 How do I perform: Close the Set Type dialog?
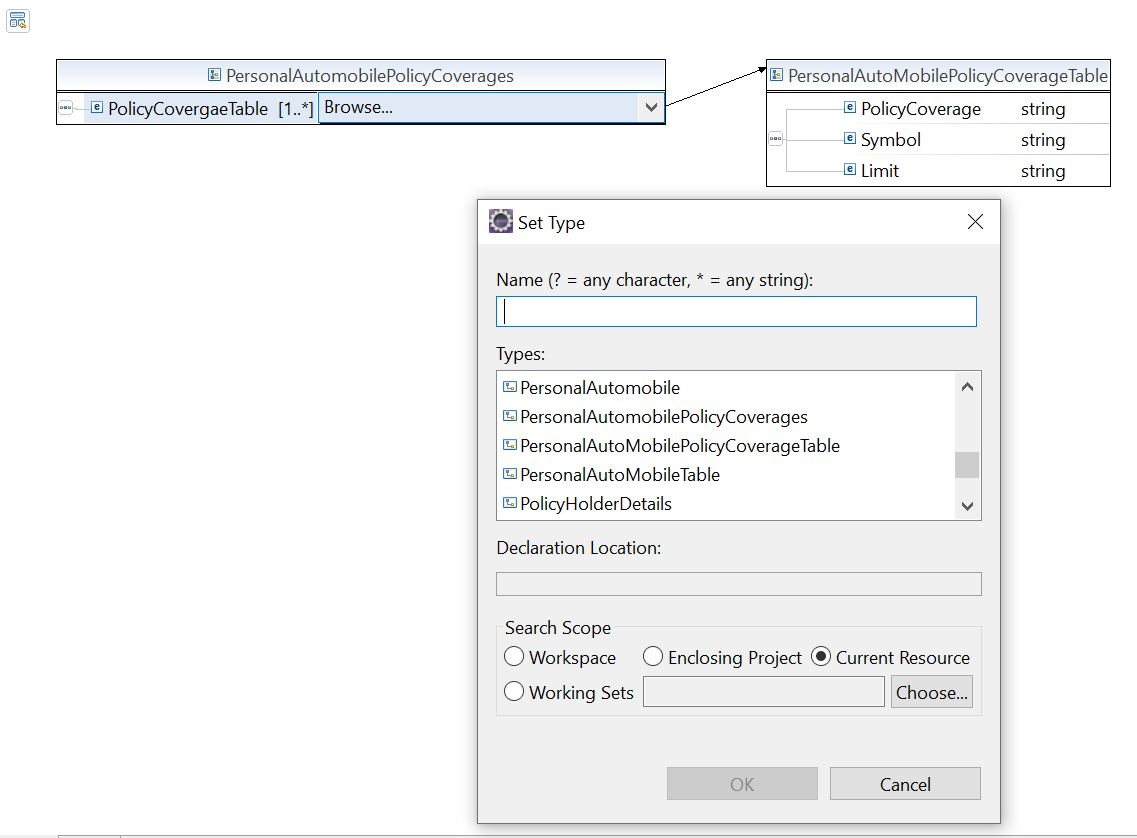[975, 222]
